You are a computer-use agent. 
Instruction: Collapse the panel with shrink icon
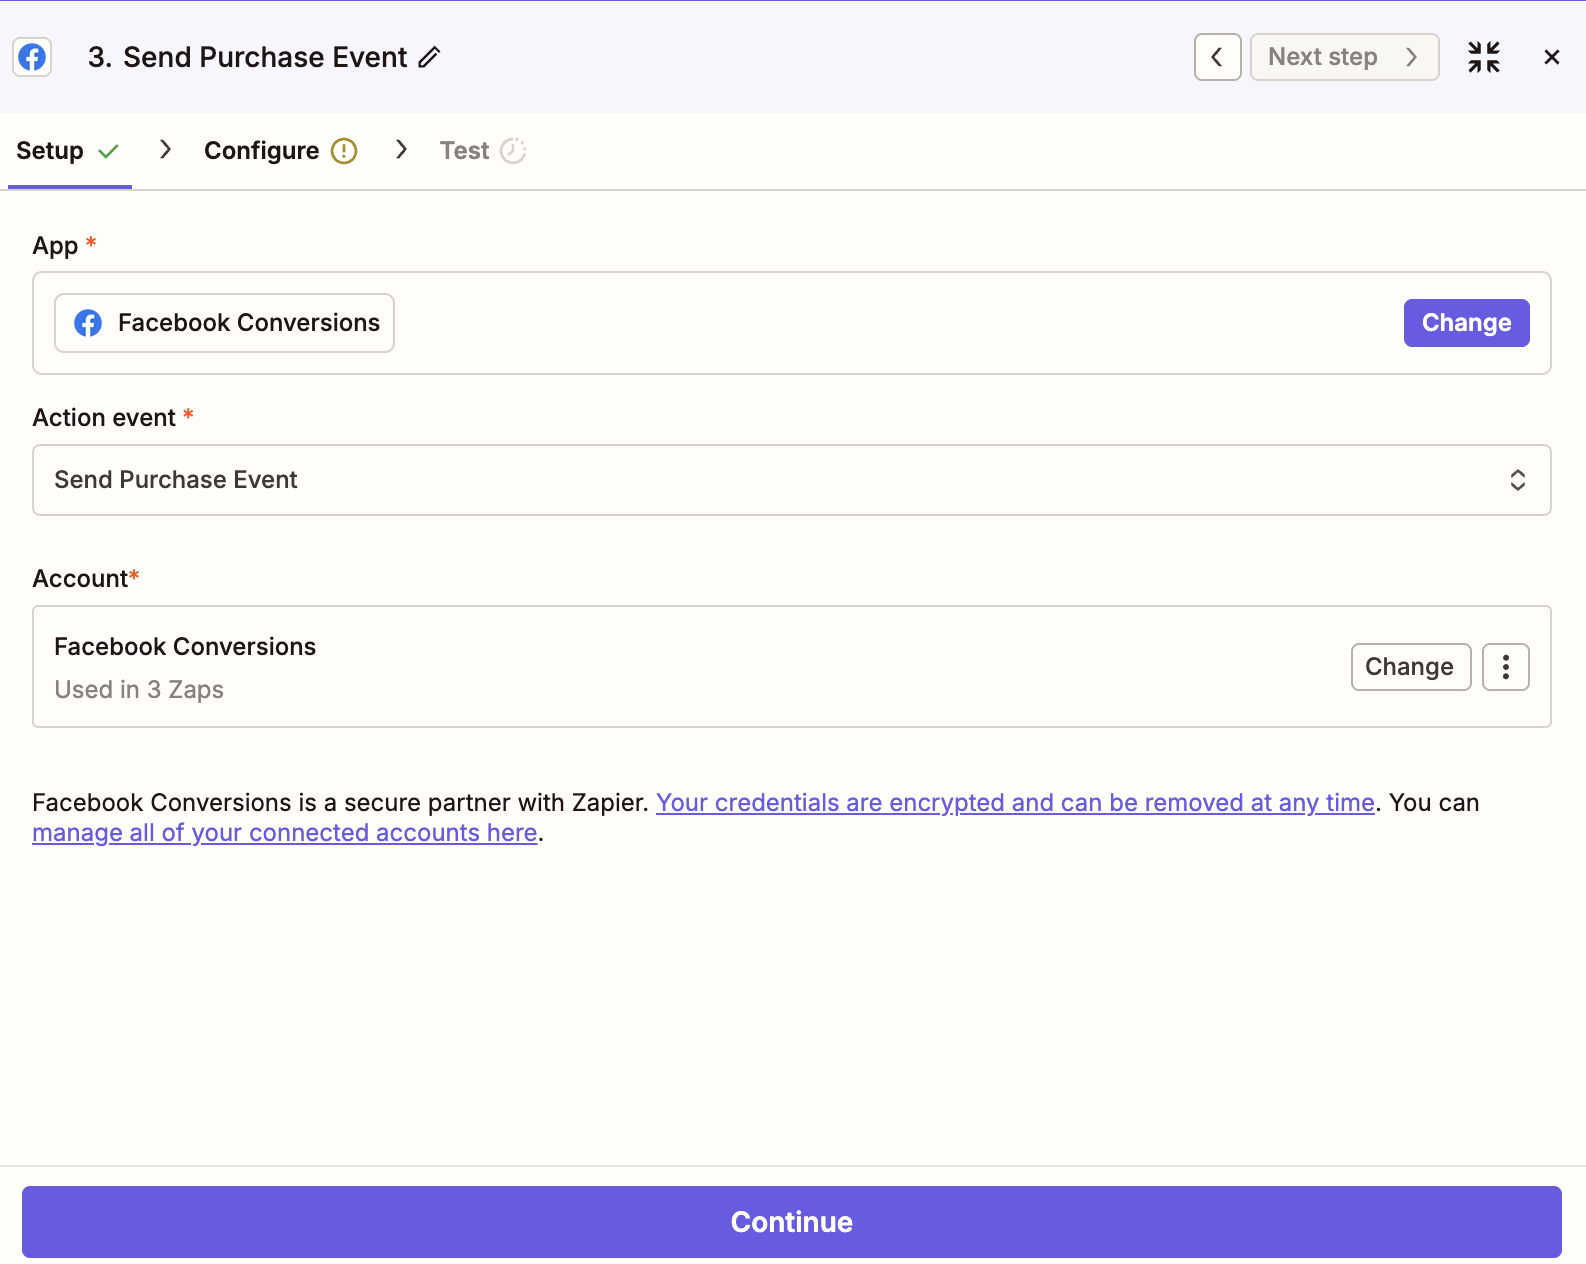[x=1484, y=57]
